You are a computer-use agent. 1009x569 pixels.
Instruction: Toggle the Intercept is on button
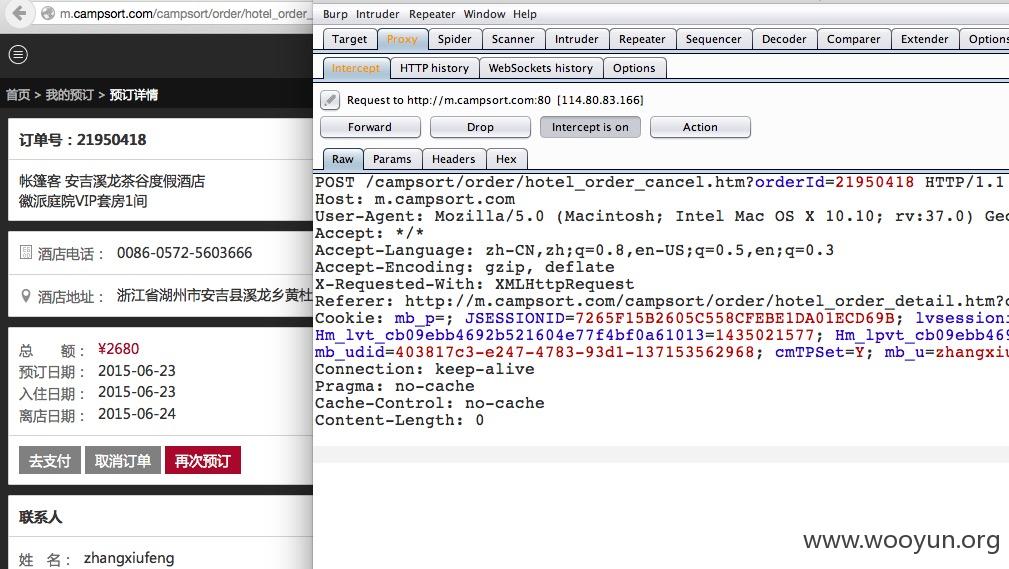point(590,127)
